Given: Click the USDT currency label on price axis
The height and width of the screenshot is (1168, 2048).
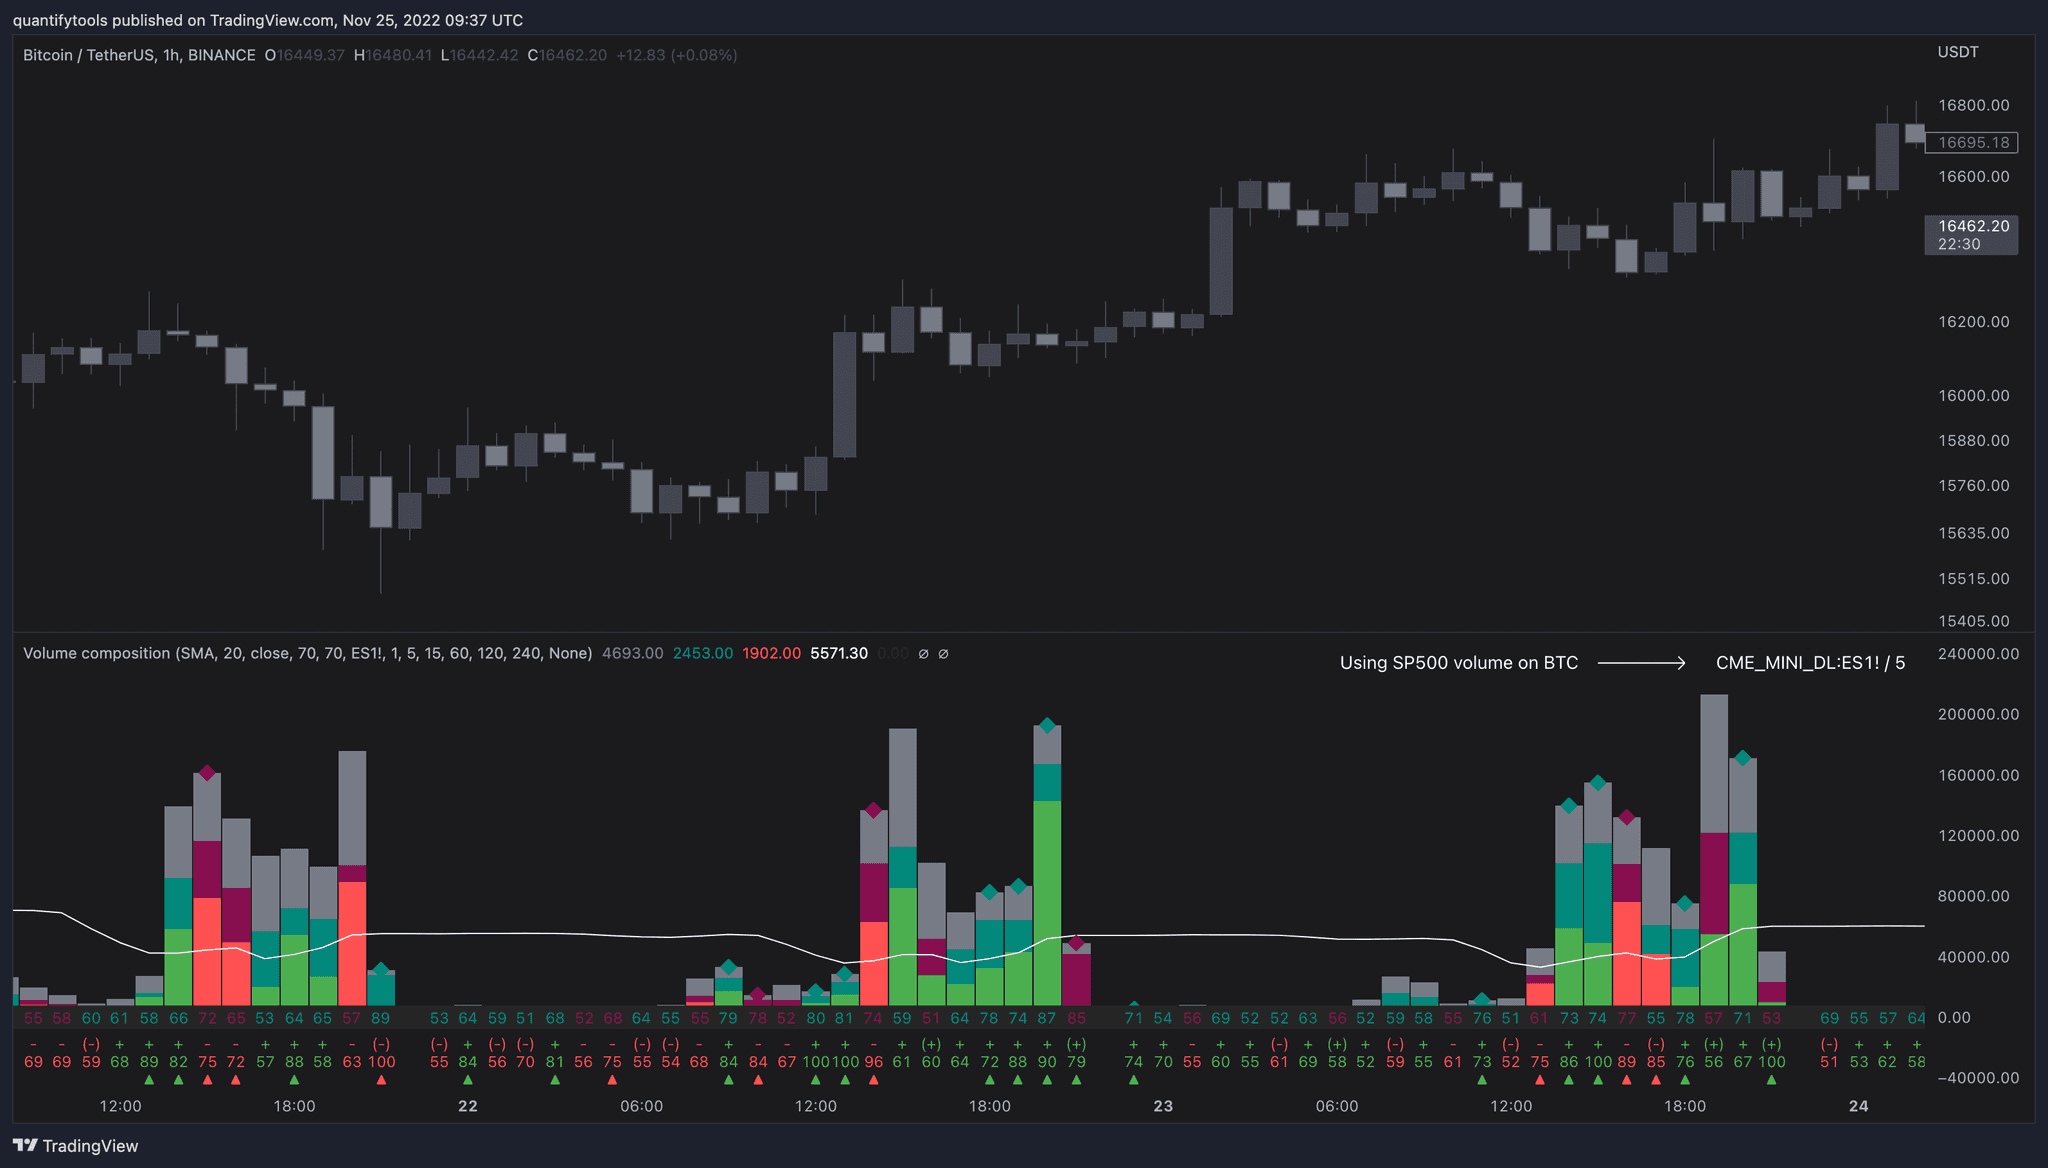Looking at the screenshot, I should tap(1957, 53).
